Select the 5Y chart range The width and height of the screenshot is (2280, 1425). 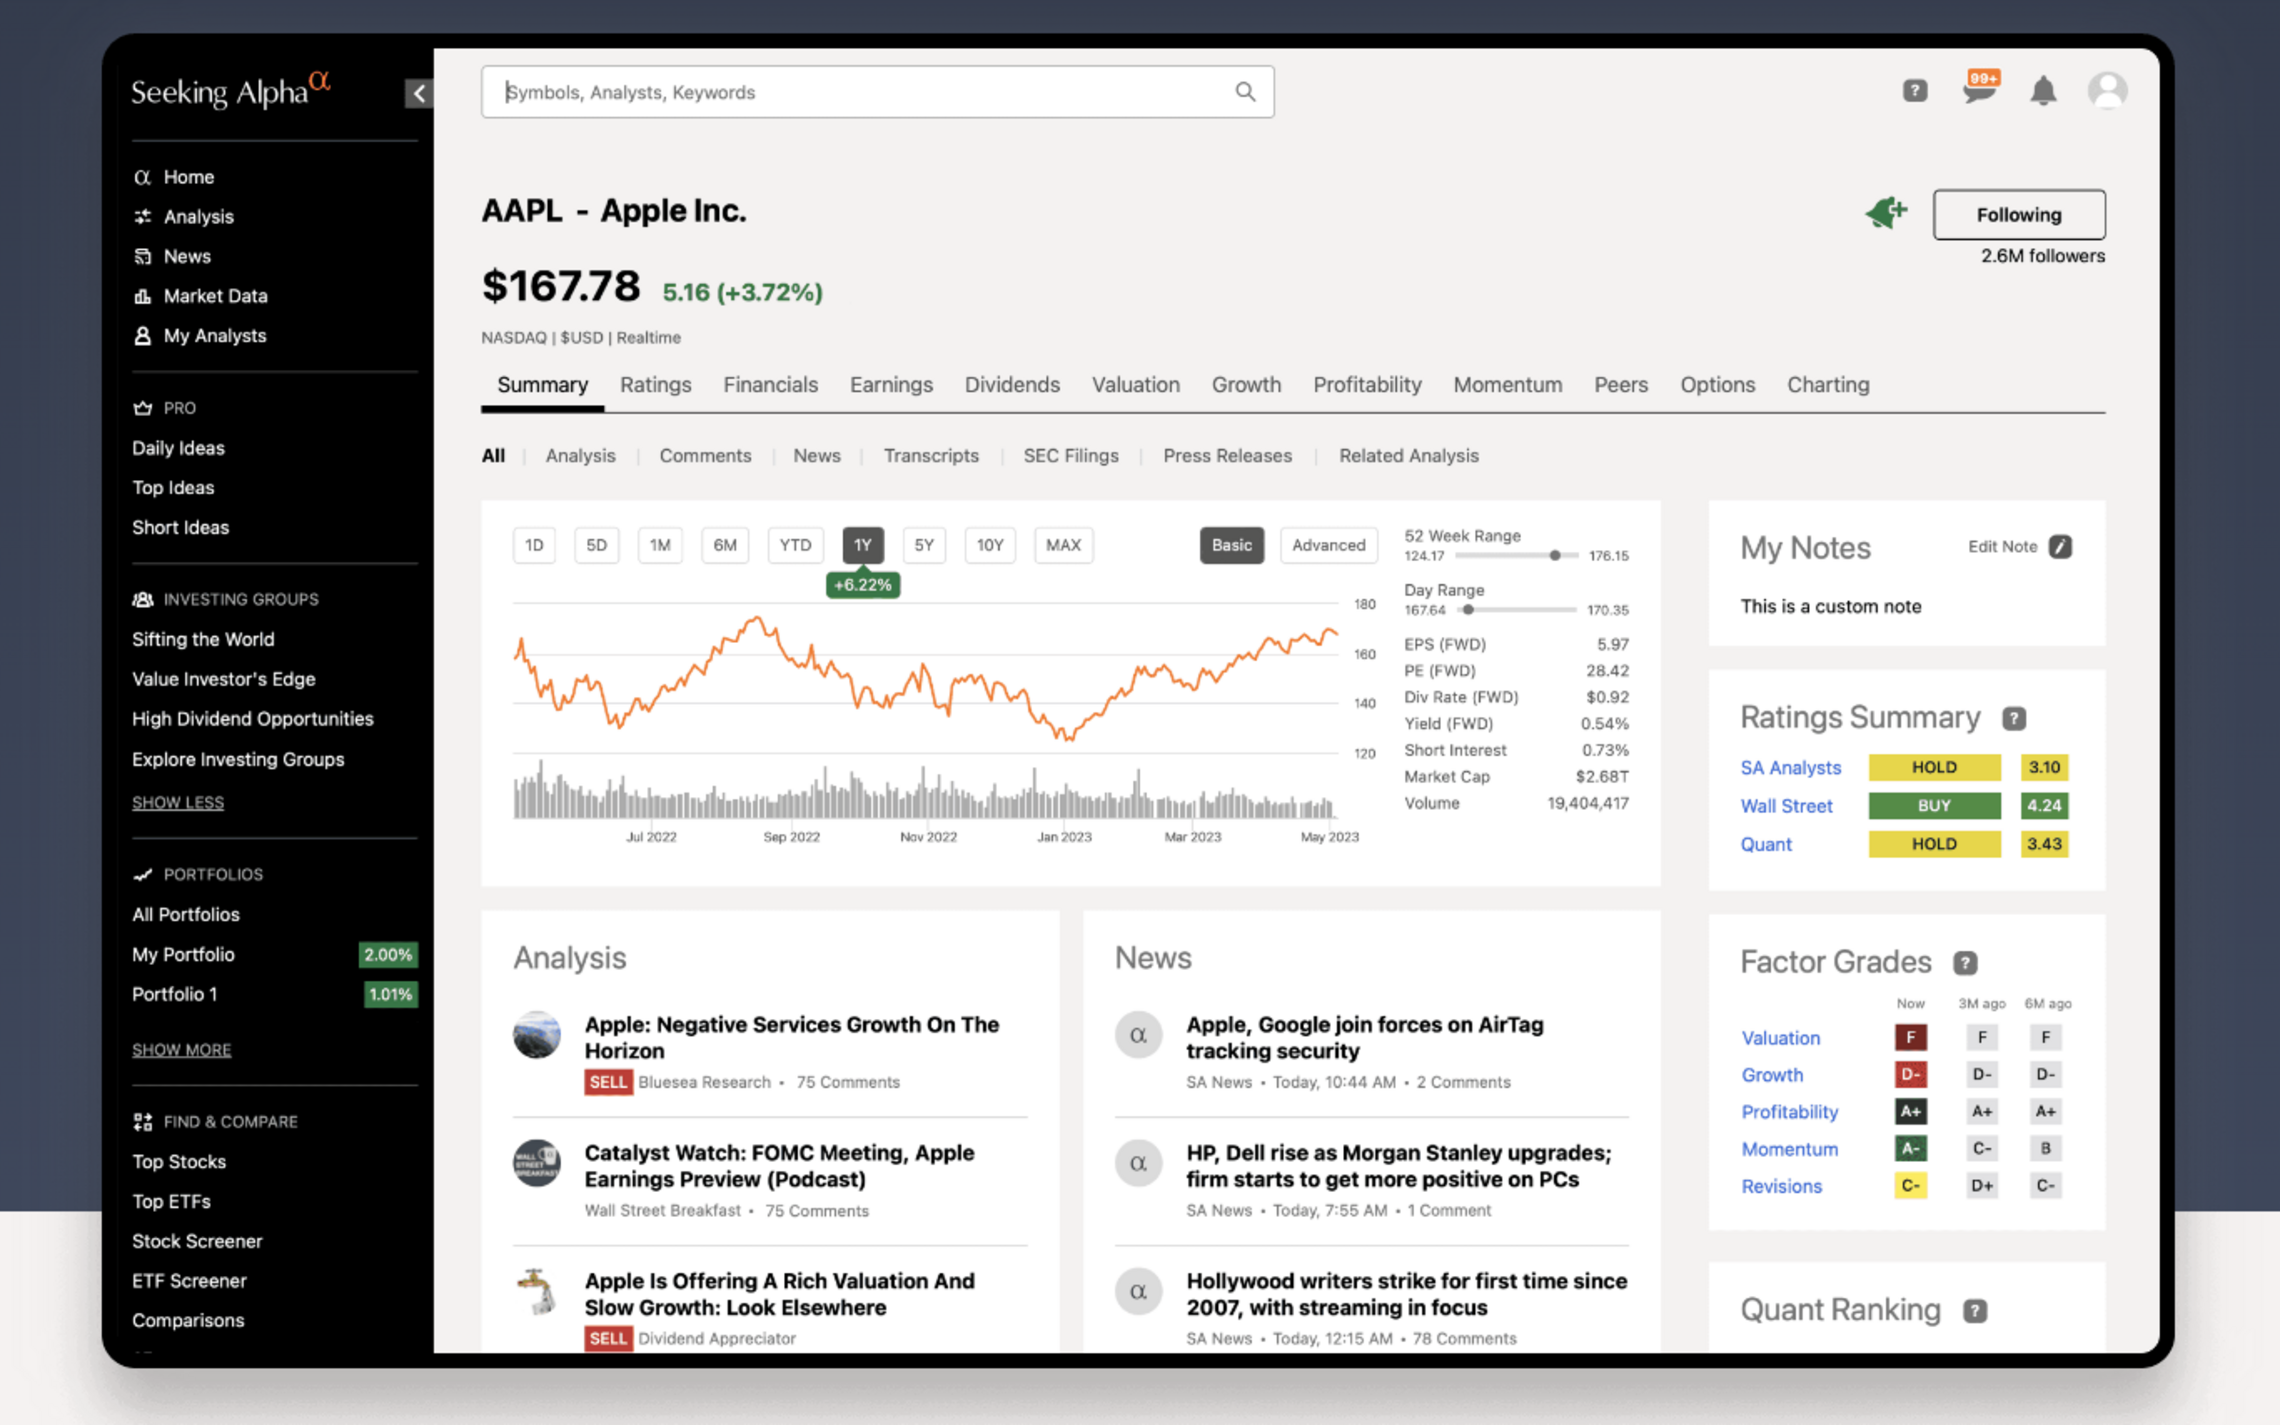click(923, 545)
